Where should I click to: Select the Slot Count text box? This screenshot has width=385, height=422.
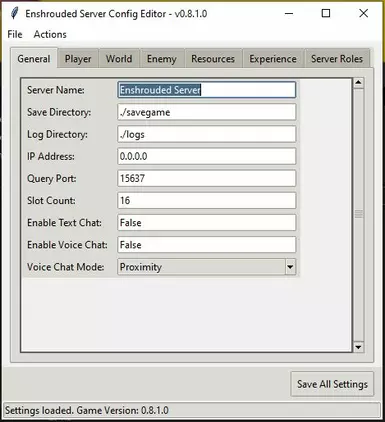pyautogui.click(x=207, y=200)
